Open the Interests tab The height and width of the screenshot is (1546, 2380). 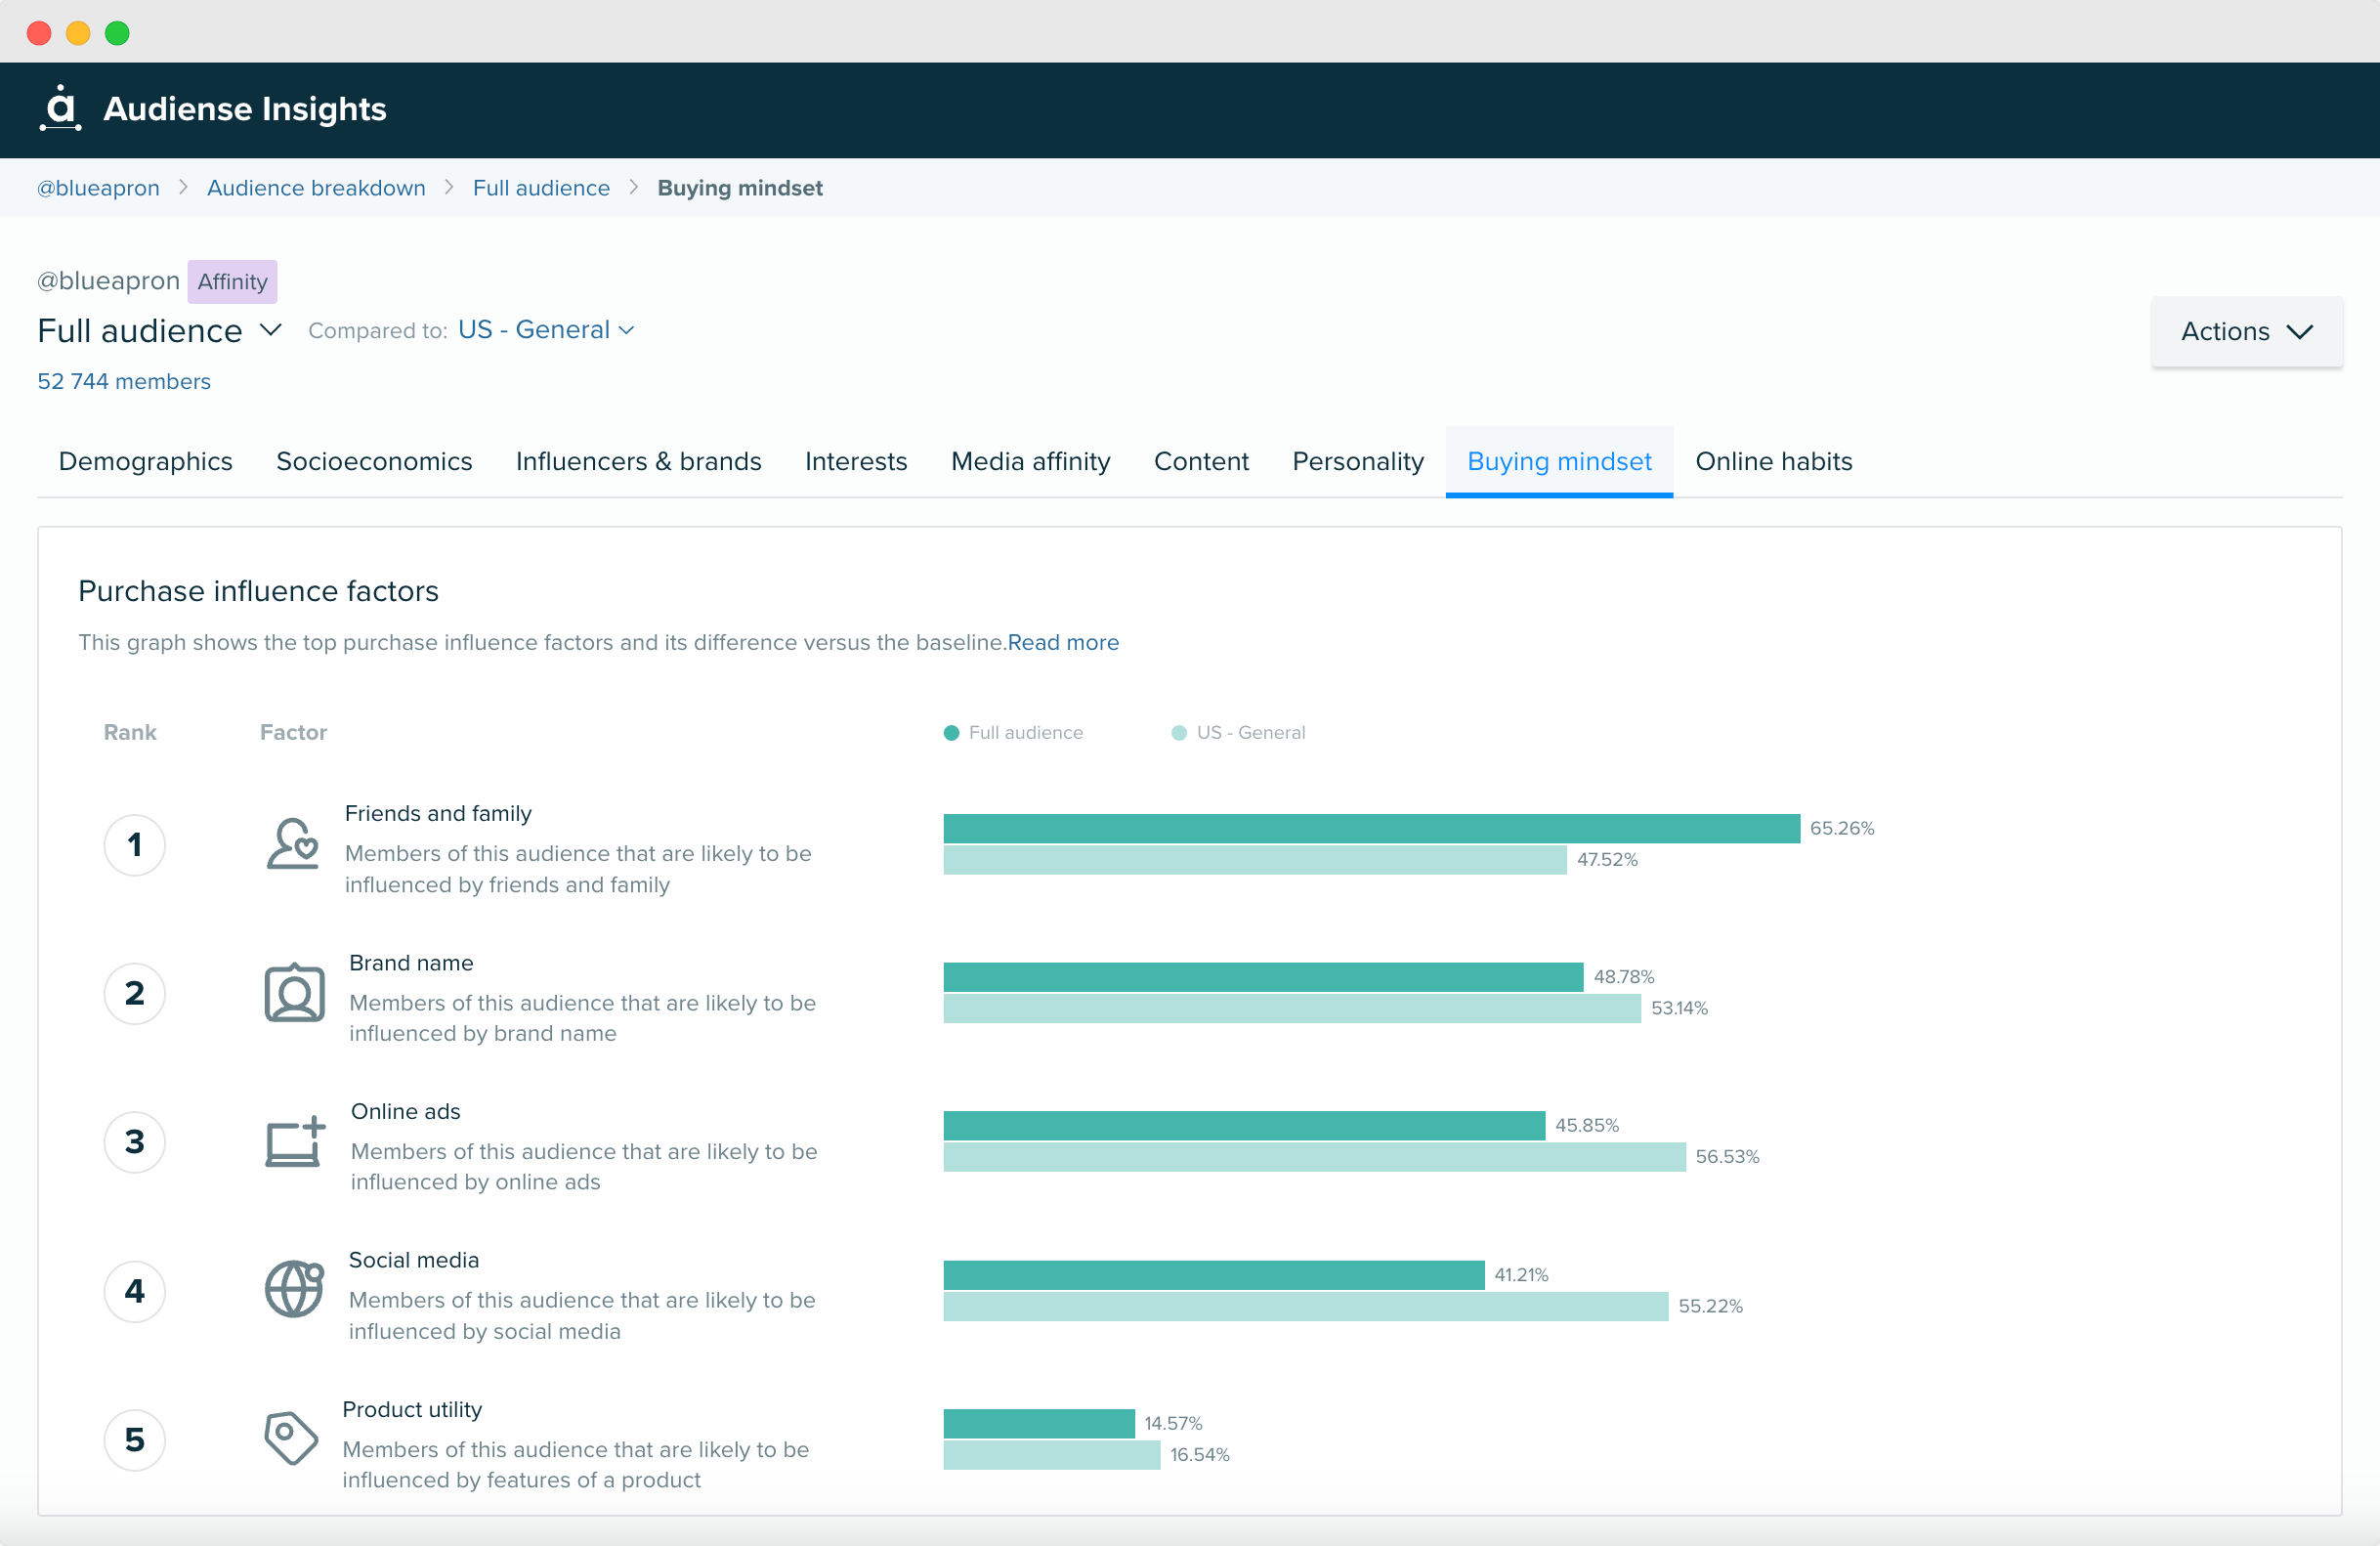click(x=856, y=462)
